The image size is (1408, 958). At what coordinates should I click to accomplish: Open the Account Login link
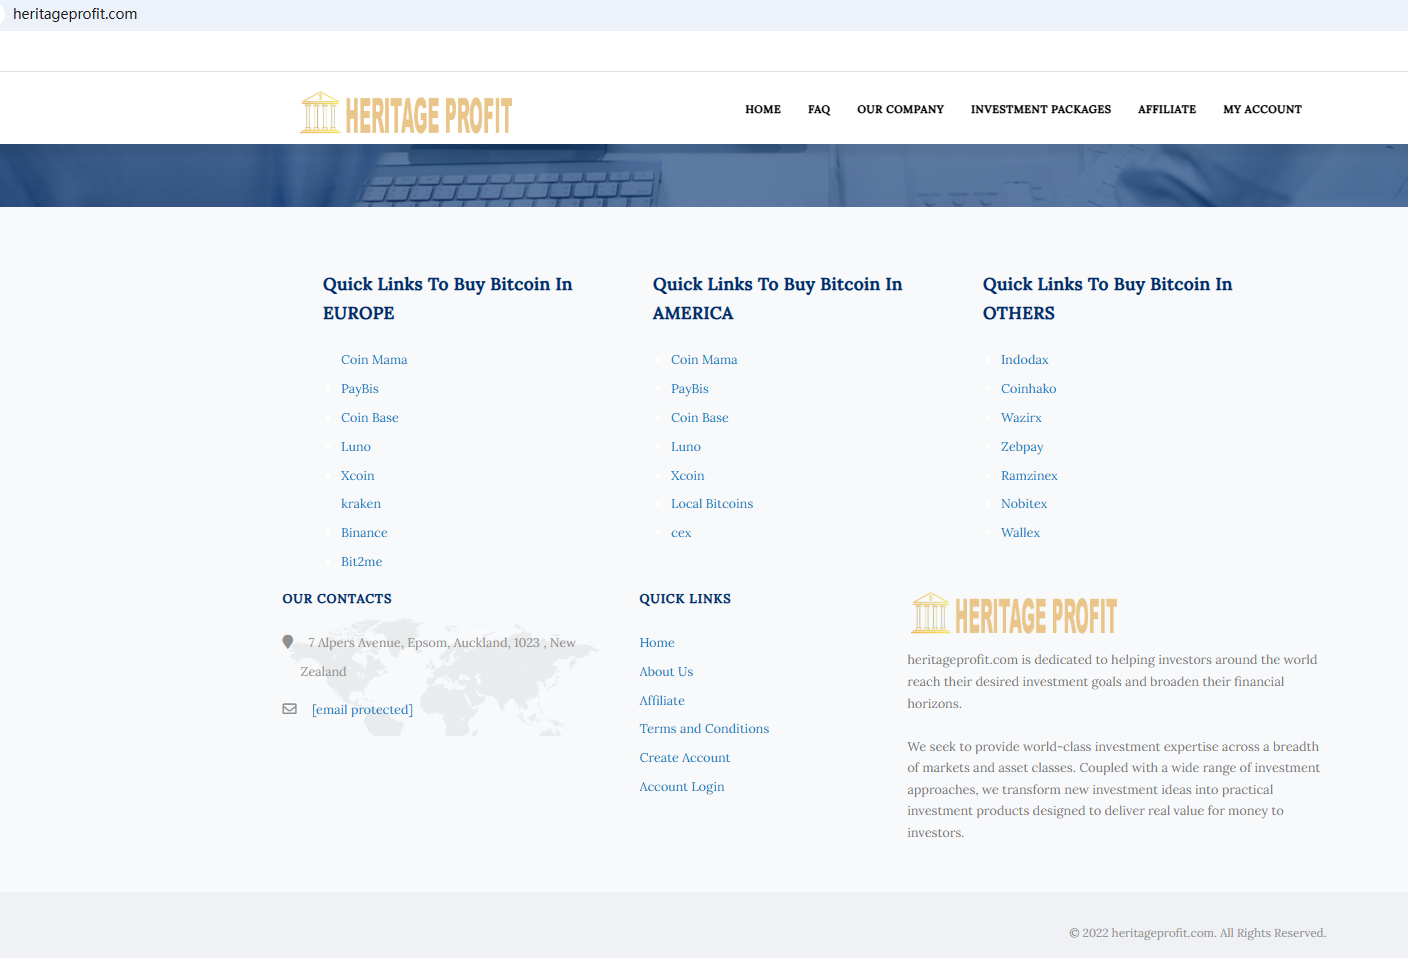coord(681,787)
